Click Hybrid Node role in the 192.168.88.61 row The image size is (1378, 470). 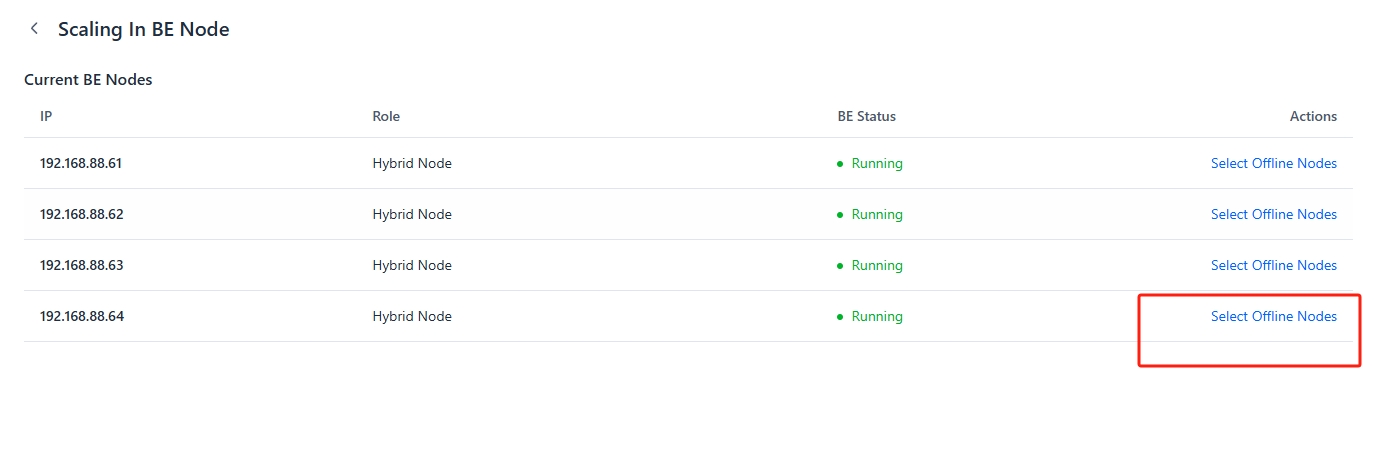pos(412,163)
